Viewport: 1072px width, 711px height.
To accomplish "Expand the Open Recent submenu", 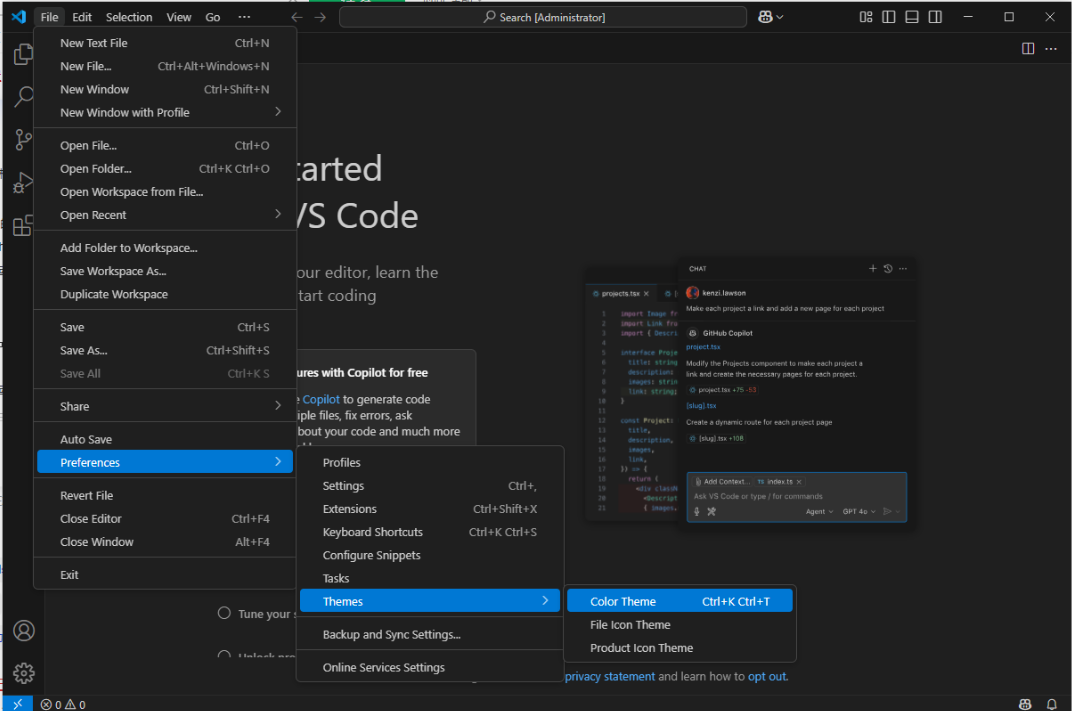I will click(x=165, y=215).
